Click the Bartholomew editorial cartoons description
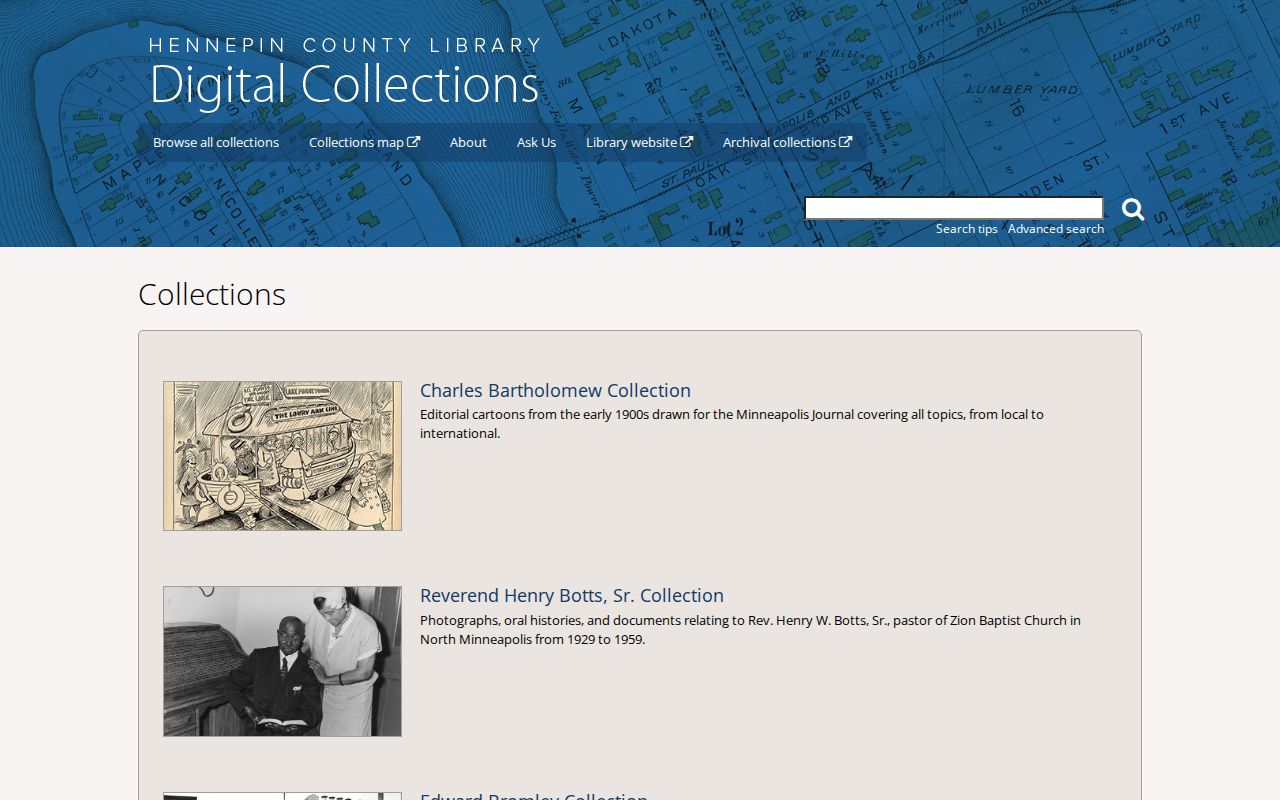 point(732,424)
